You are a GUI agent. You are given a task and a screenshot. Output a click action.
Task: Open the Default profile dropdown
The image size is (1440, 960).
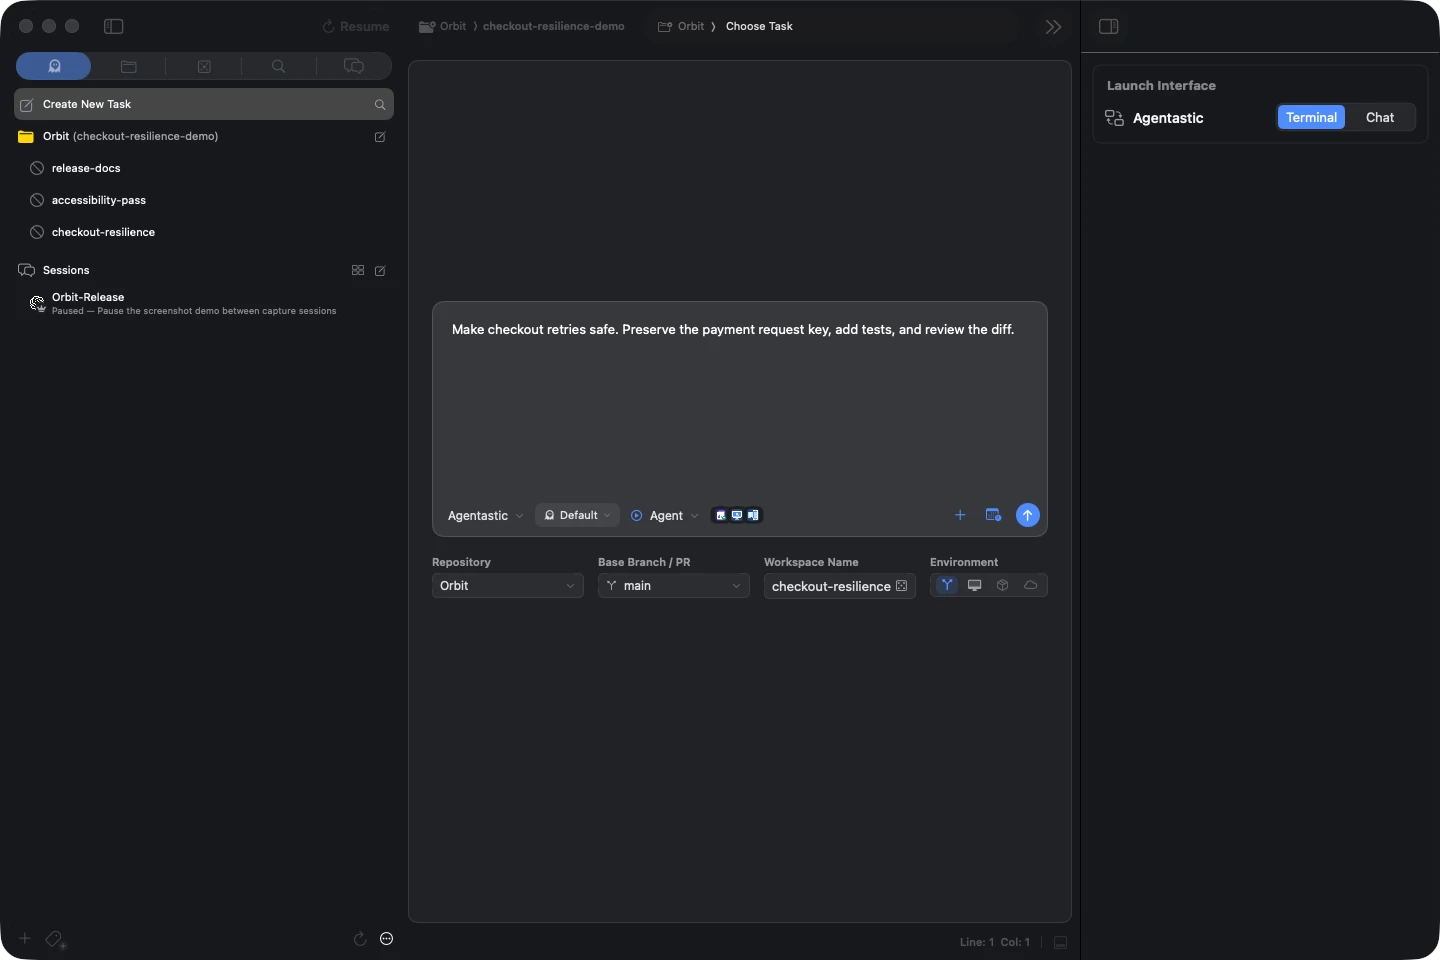tap(577, 516)
